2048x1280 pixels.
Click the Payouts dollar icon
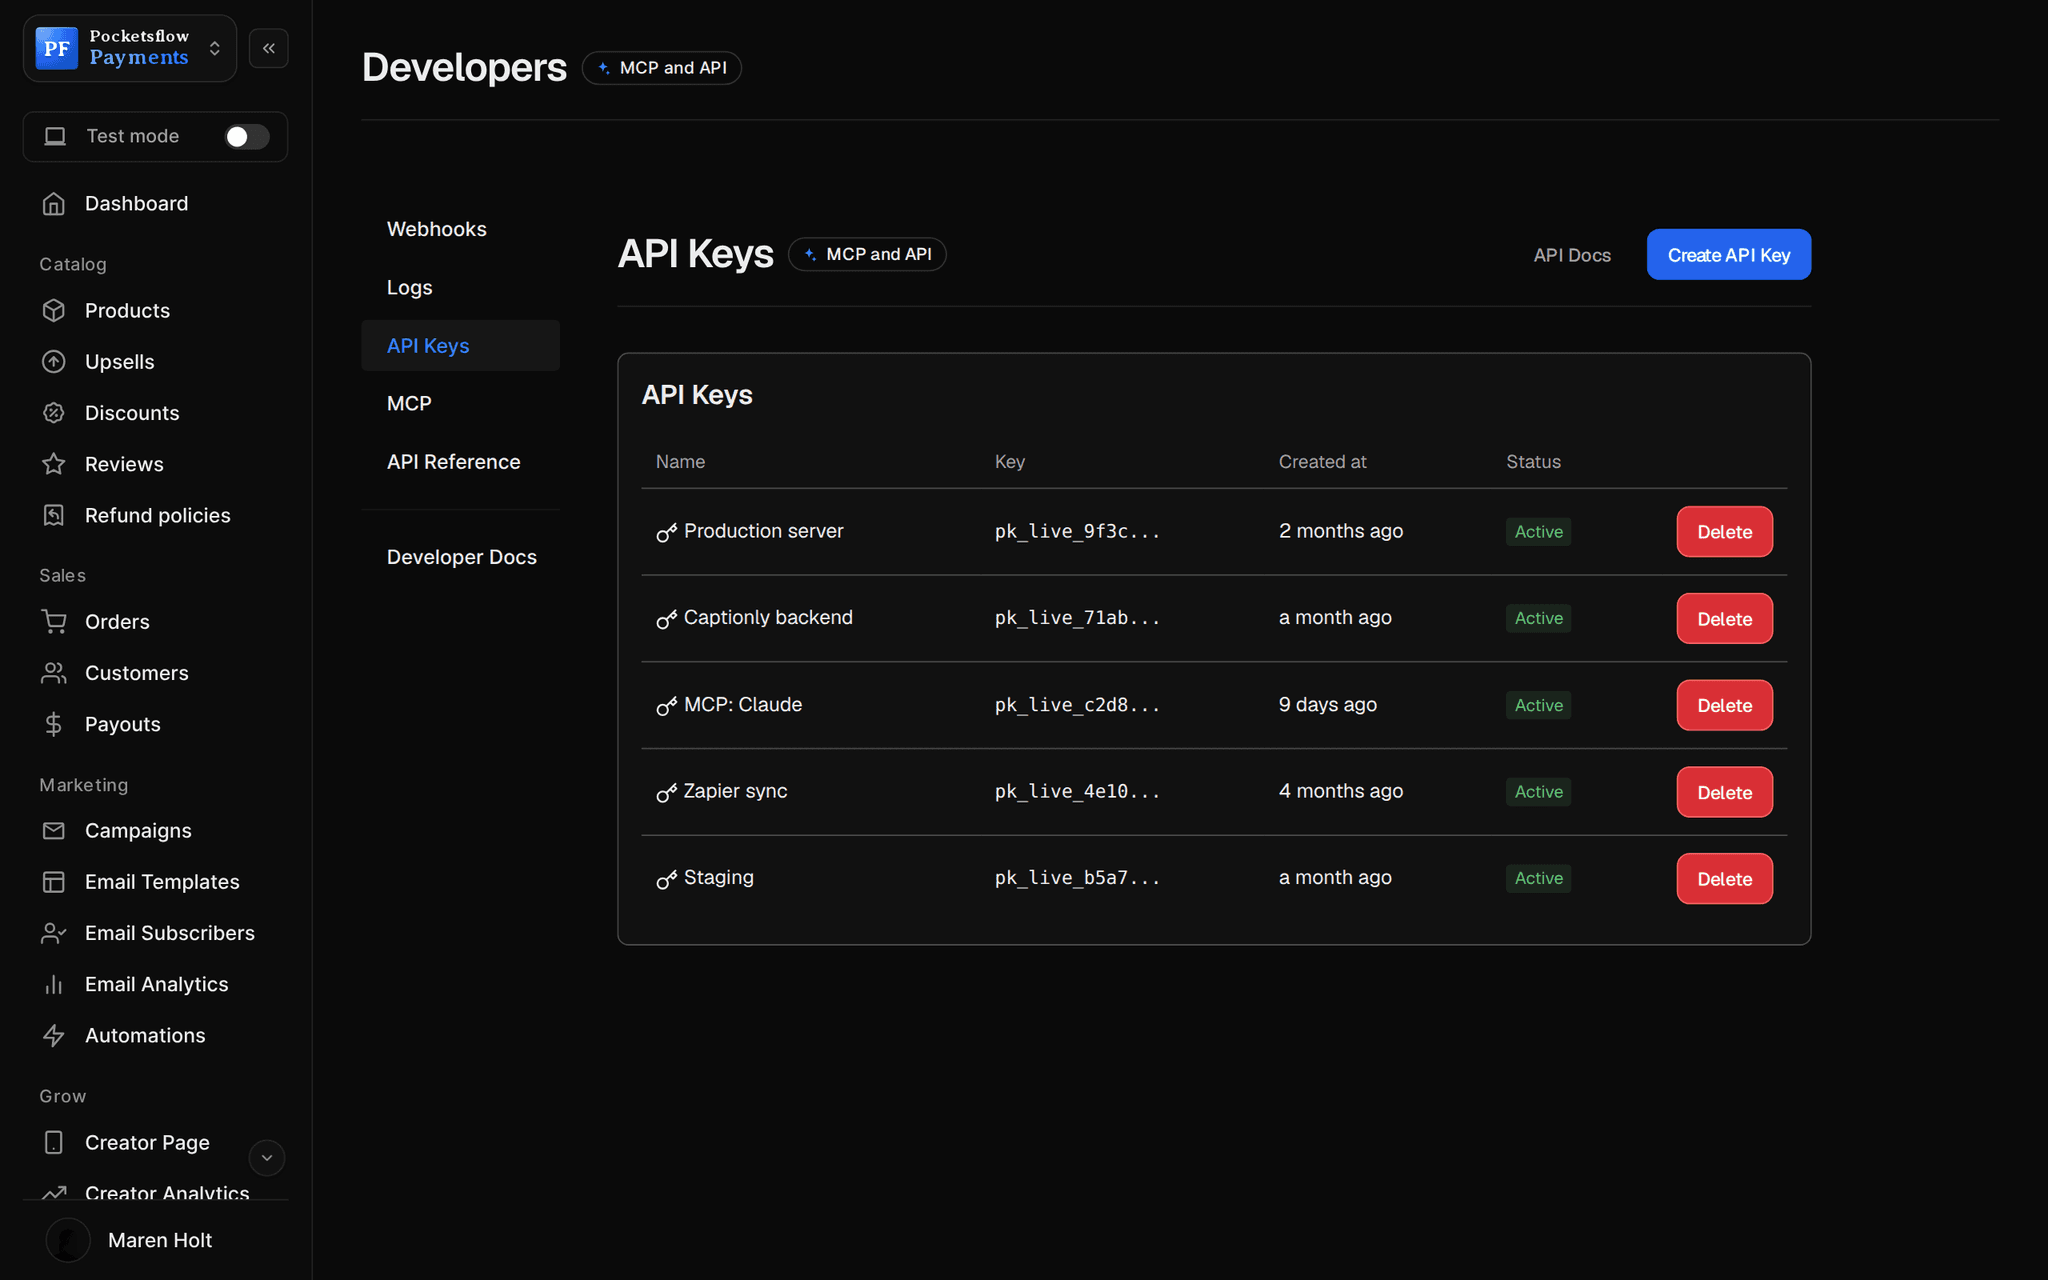[54, 724]
